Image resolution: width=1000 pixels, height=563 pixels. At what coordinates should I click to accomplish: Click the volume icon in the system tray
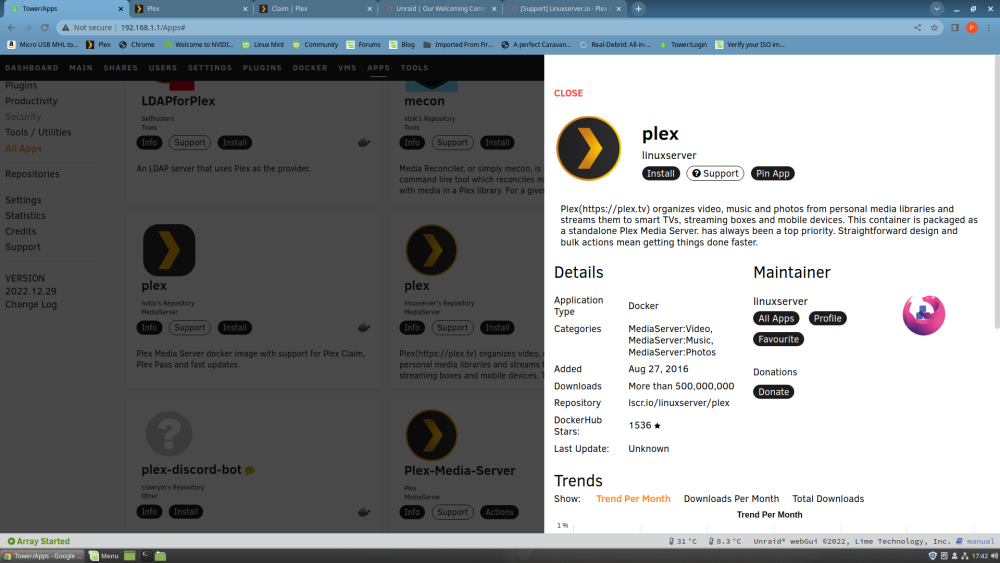pyautogui.click(x=994, y=556)
